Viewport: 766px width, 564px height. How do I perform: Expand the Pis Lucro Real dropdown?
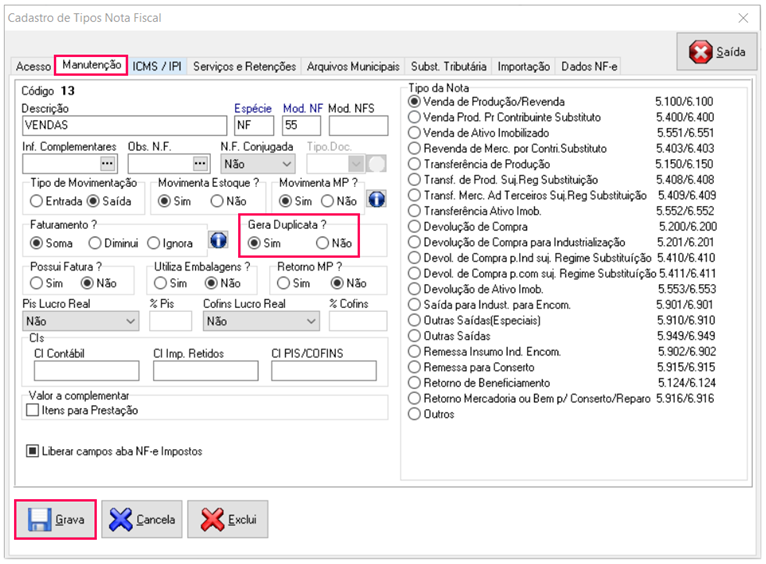click(x=130, y=321)
